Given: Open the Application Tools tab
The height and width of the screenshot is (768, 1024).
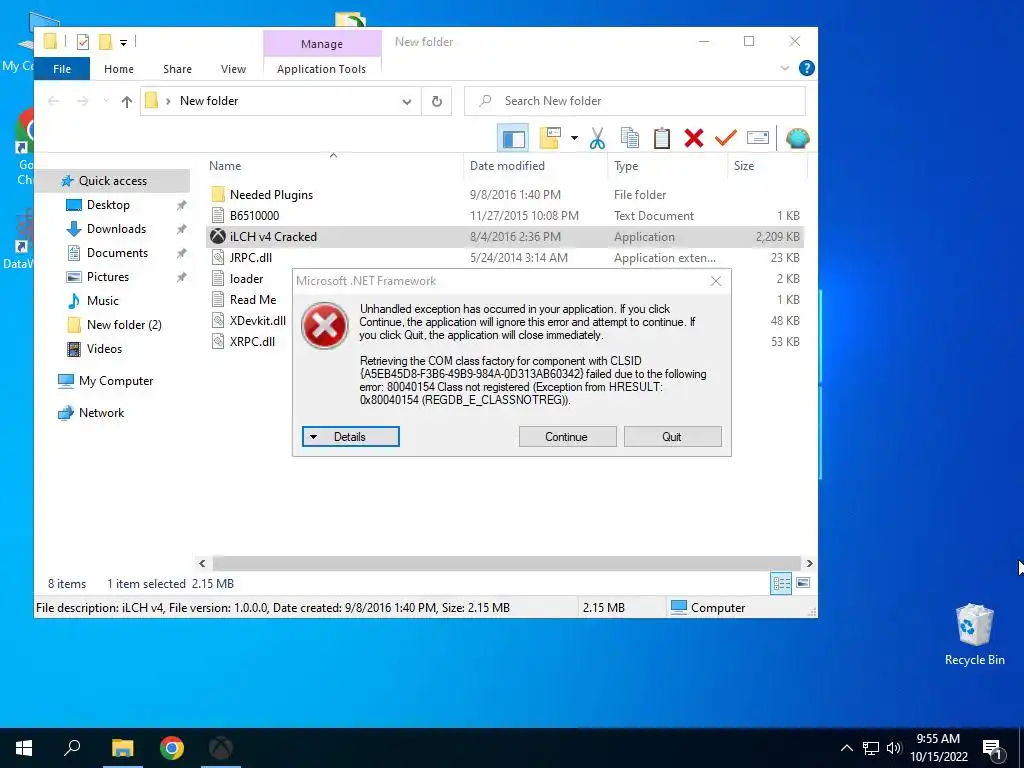Looking at the screenshot, I should [321, 69].
